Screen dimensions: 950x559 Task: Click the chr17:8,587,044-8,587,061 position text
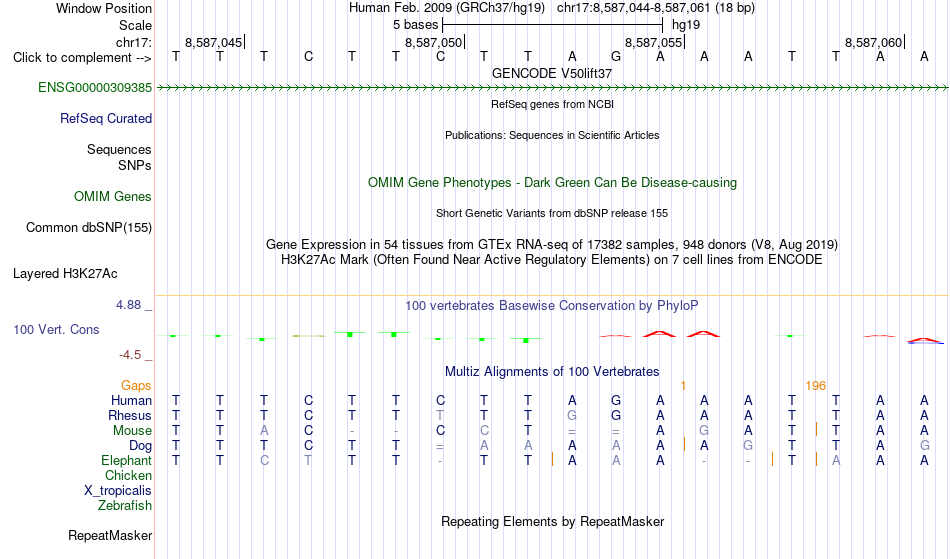point(656,8)
